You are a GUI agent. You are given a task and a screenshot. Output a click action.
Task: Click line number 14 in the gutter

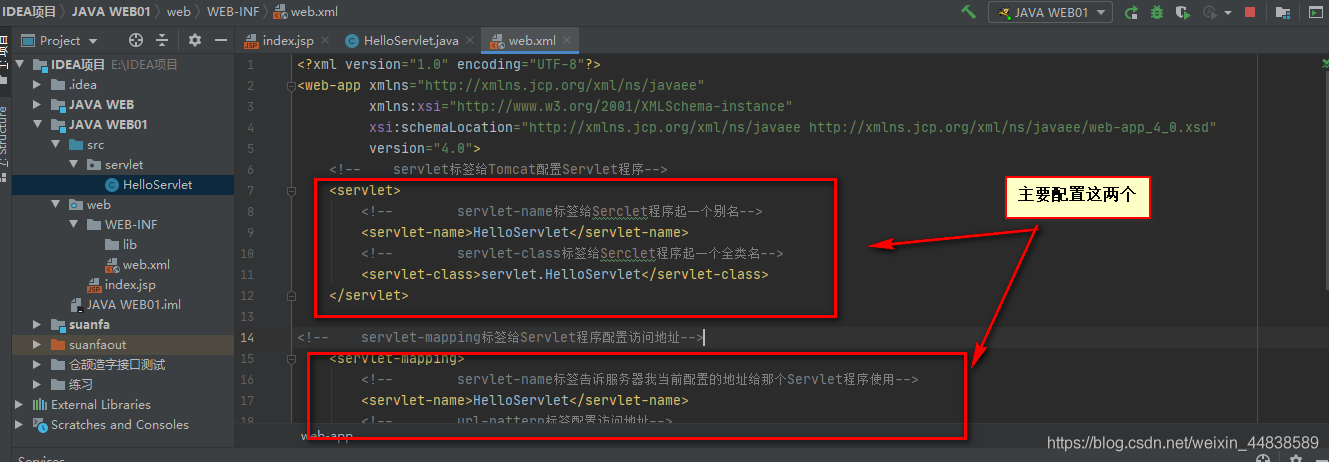(248, 337)
